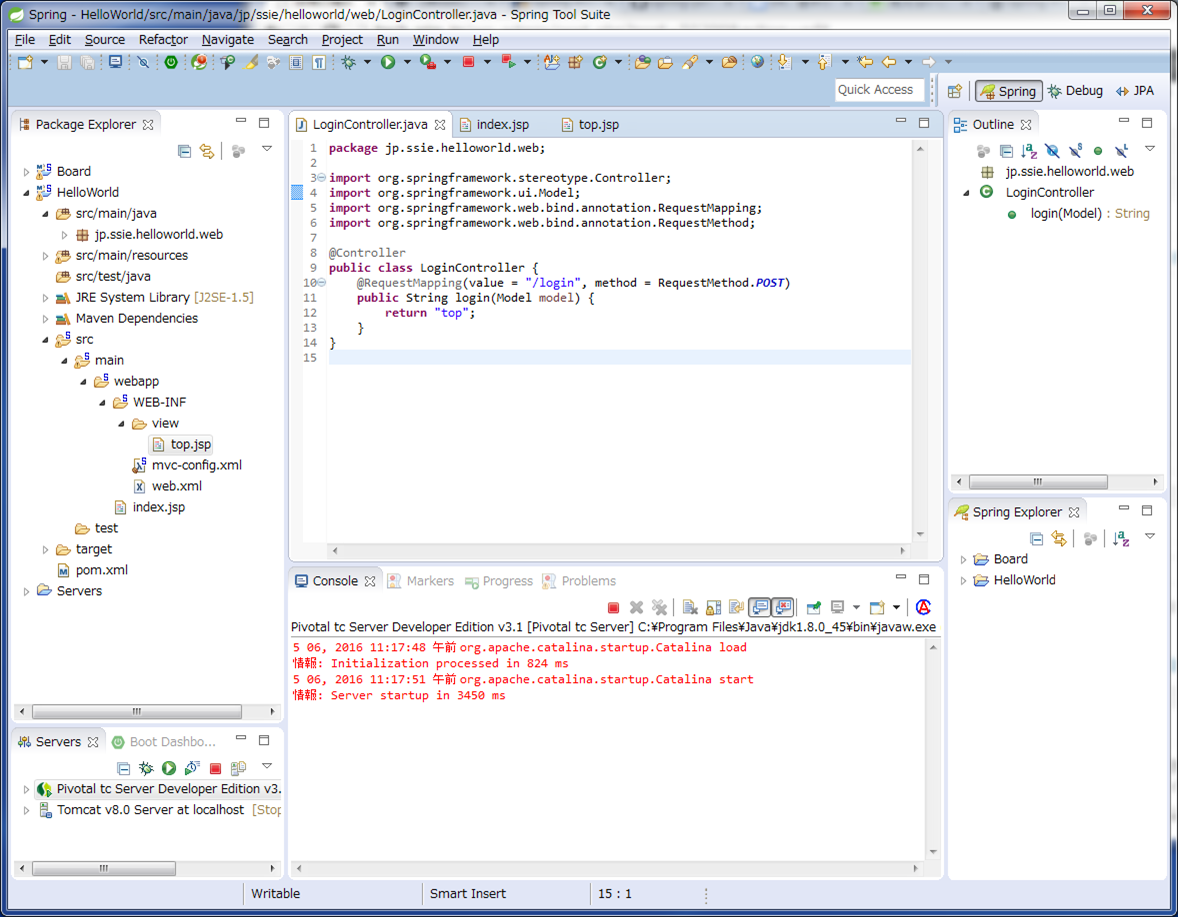Toggle Show Whitespace Characters pilcrow icon
Image resolution: width=1178 pixels, height=917 pixels.
[x=318, y=63]
